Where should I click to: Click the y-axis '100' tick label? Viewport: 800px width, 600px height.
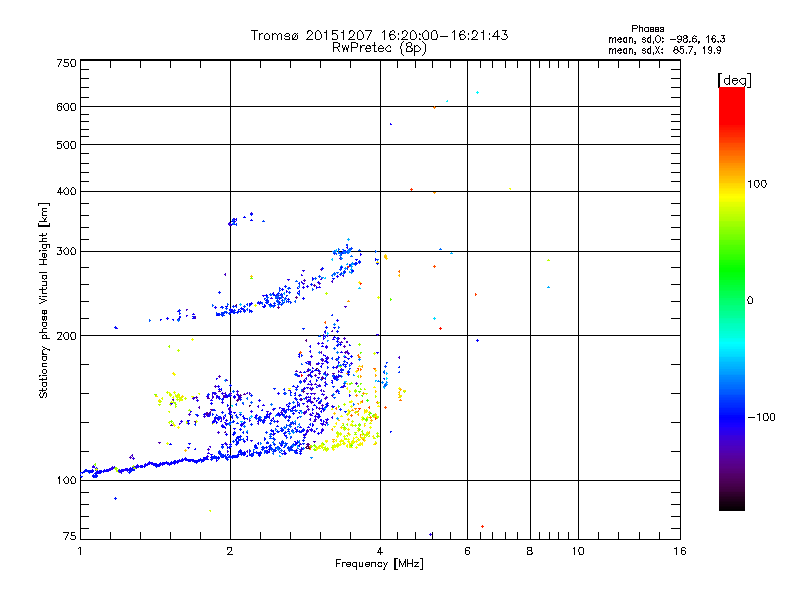(x=66, y=481)
